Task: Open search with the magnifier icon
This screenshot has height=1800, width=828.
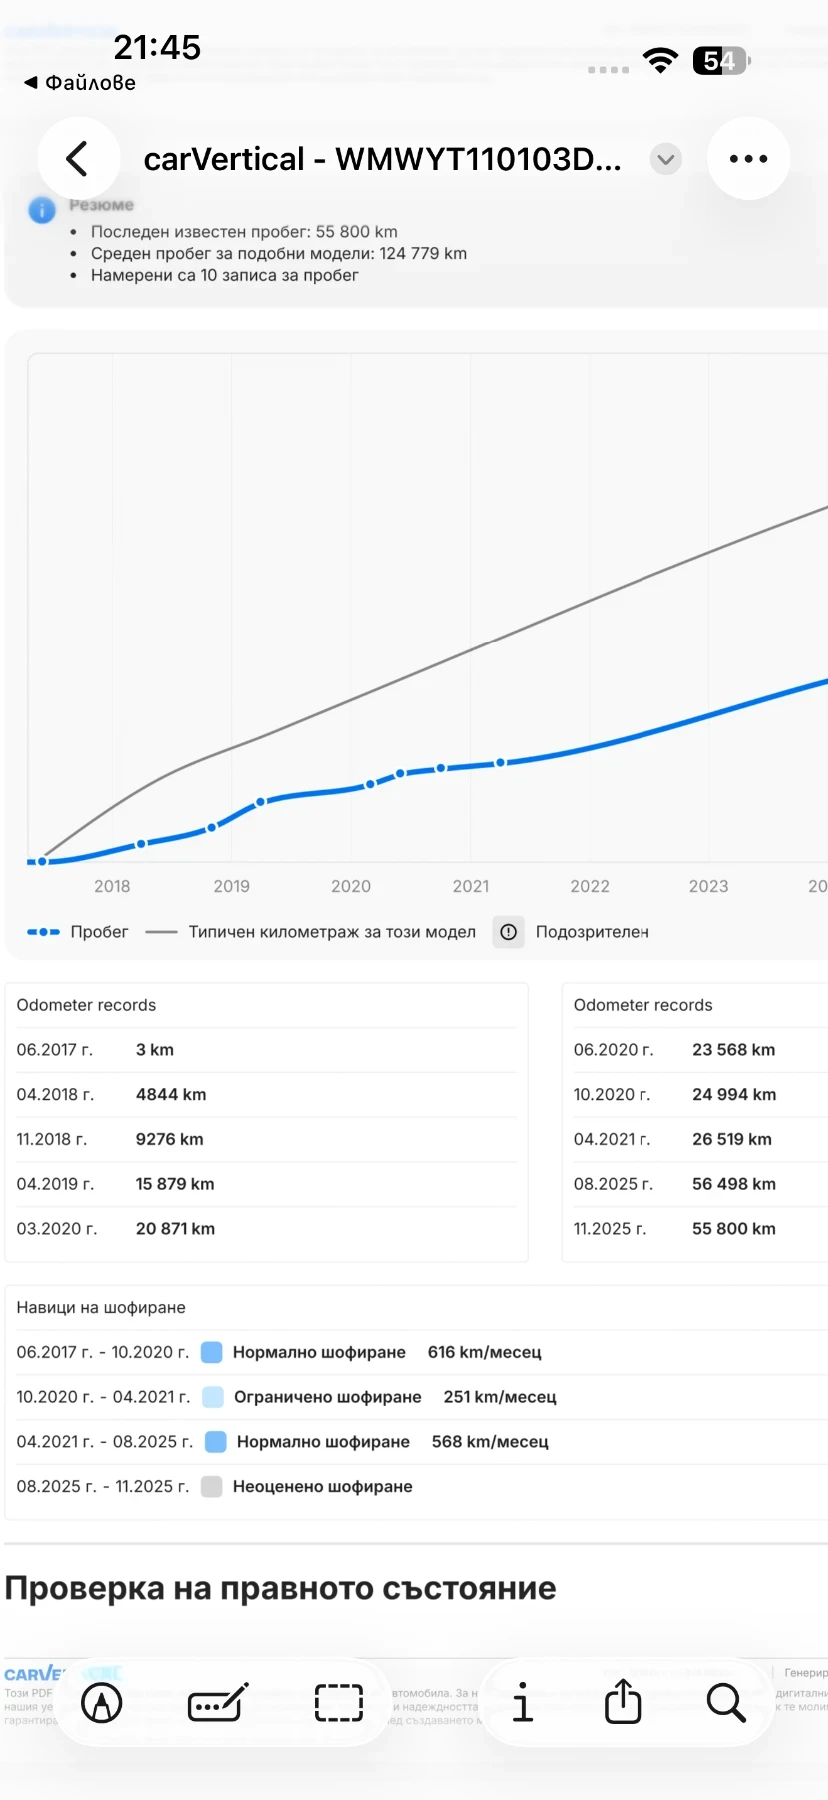Action: (x=726, y=1702)
